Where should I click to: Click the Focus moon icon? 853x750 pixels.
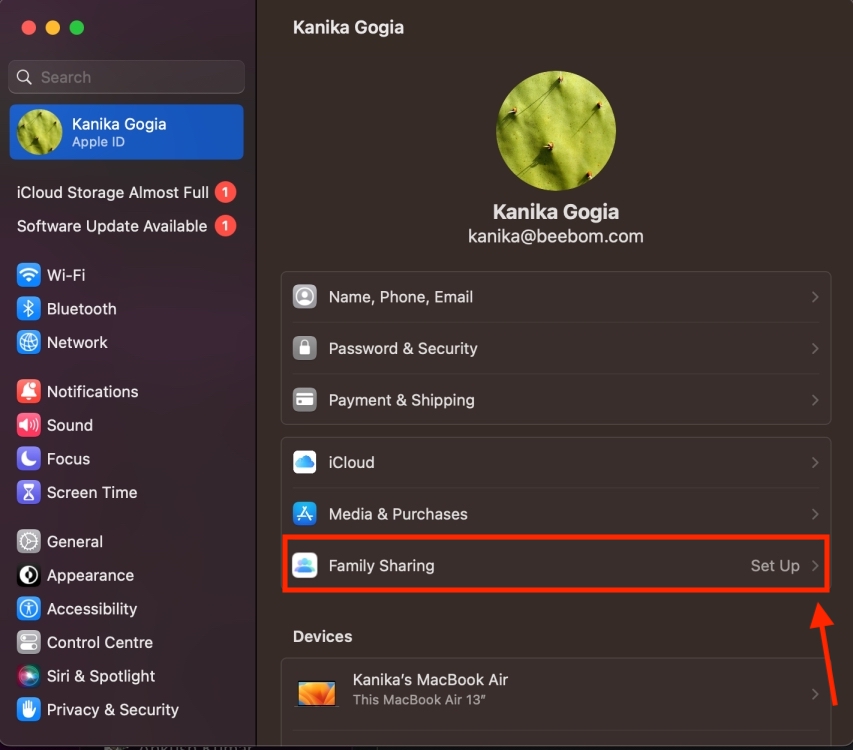[28, 459]
